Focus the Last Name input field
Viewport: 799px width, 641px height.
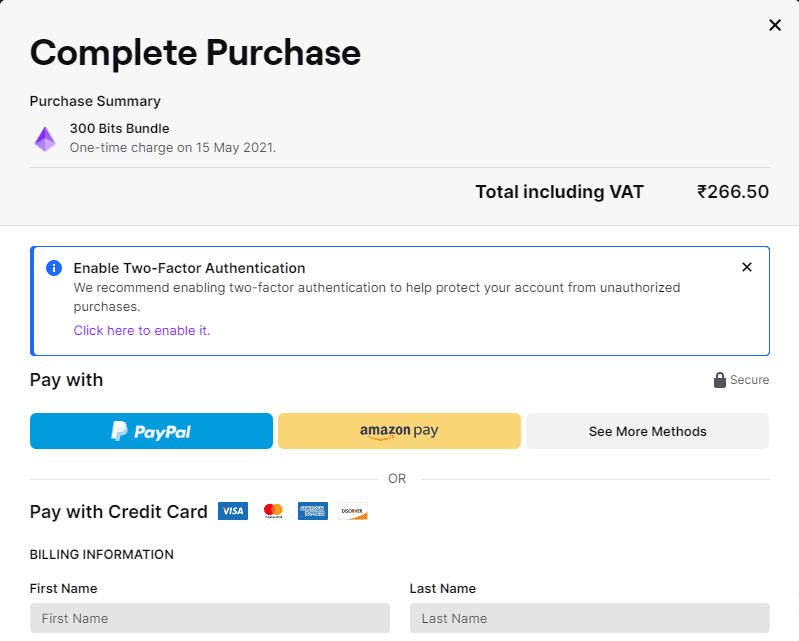click(589, 618)
